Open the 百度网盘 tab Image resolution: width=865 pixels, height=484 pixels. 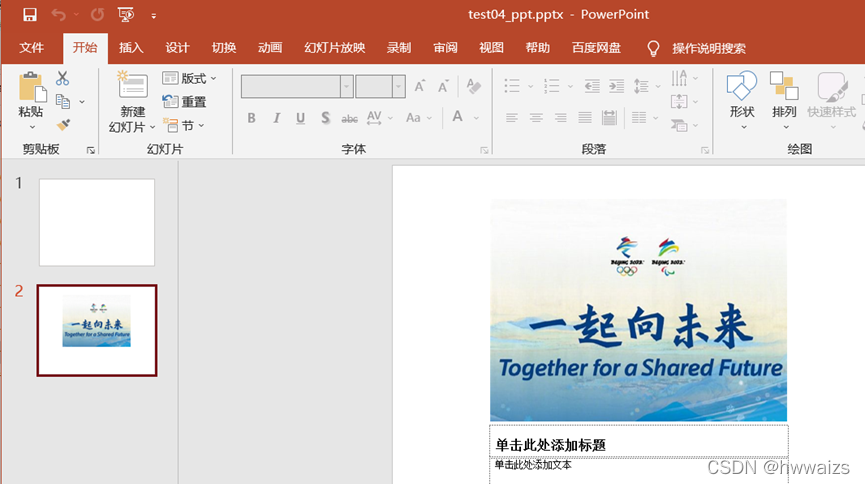(x=596, y=48)
